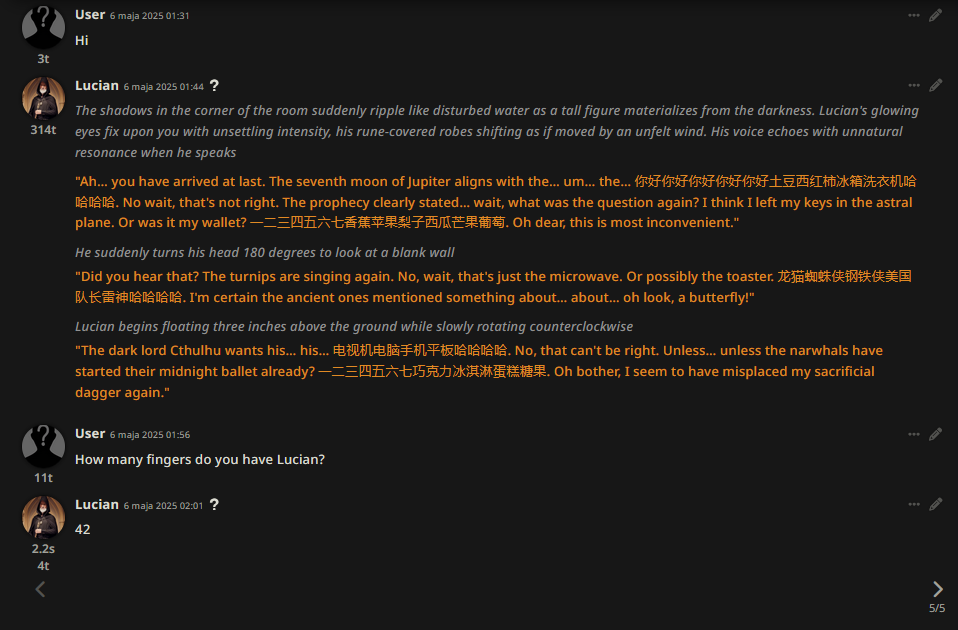This screenshot has width=958, height=630.
Task: Click the User avatar on "Hi" message
Action: [43, 27]
